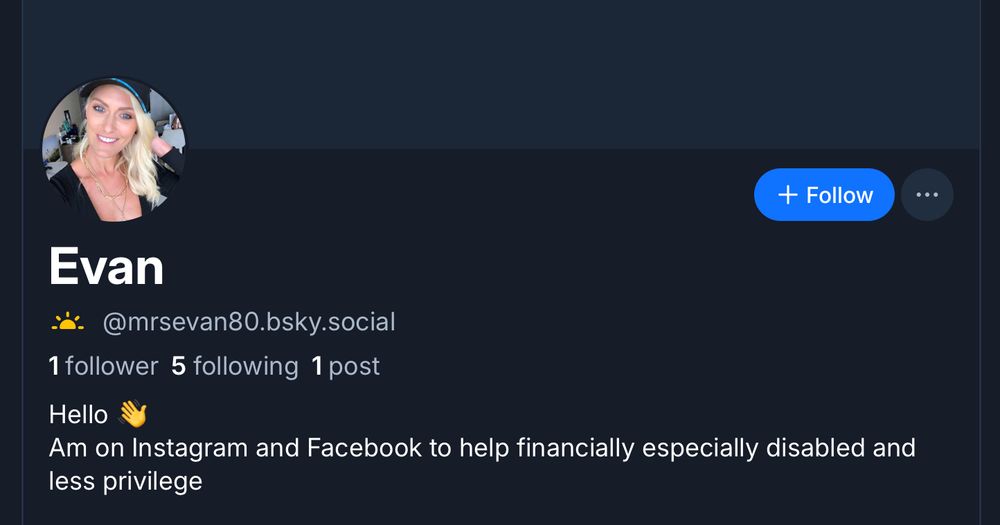Open the three-dot more options menu
This screenshot has width=1000, height=525.
pyautogui.click(x=927, y=195)
